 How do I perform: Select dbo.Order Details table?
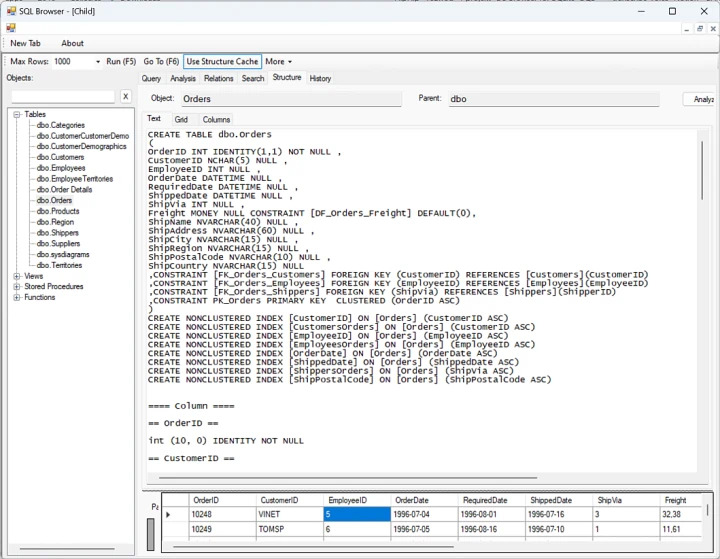click(x=64, y=190)
